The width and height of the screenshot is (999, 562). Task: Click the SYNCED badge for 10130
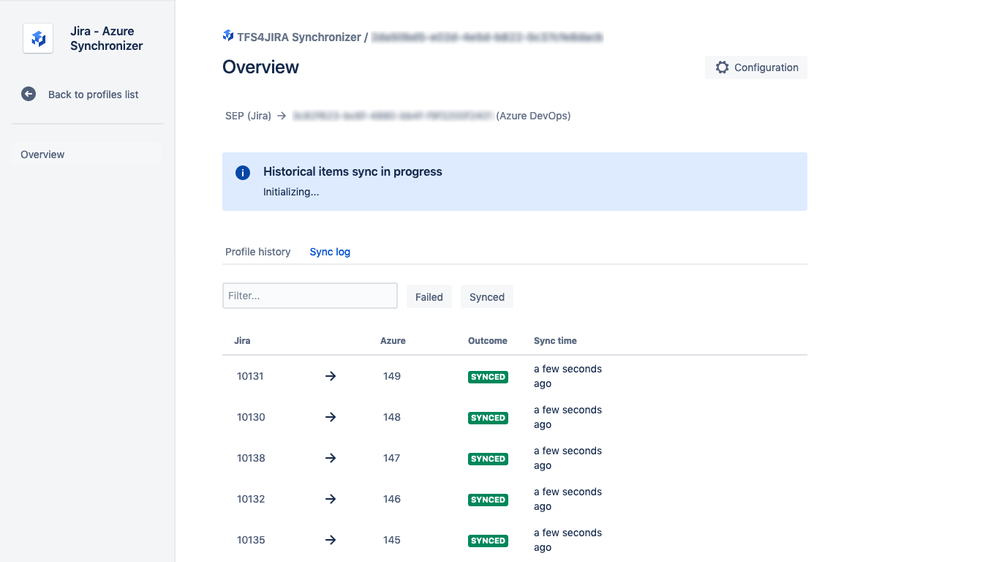click(488, 418)
